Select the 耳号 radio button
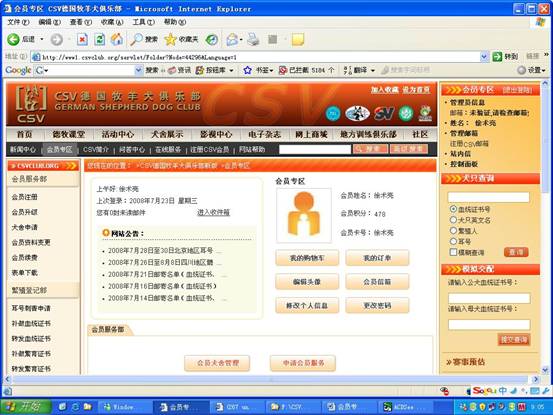 (454, 241)
